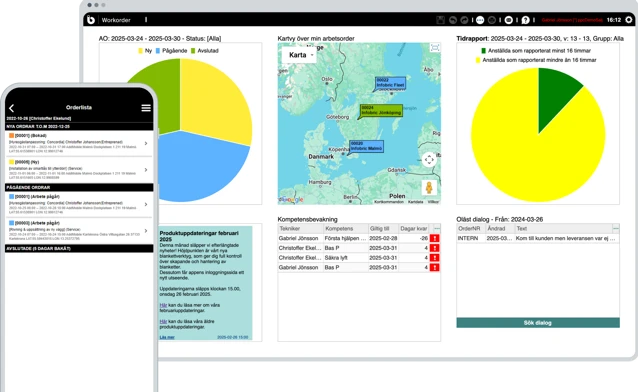Click the undo arrow icon in toolbar
Screen dimensions: 638x392
tap(453, 20)
